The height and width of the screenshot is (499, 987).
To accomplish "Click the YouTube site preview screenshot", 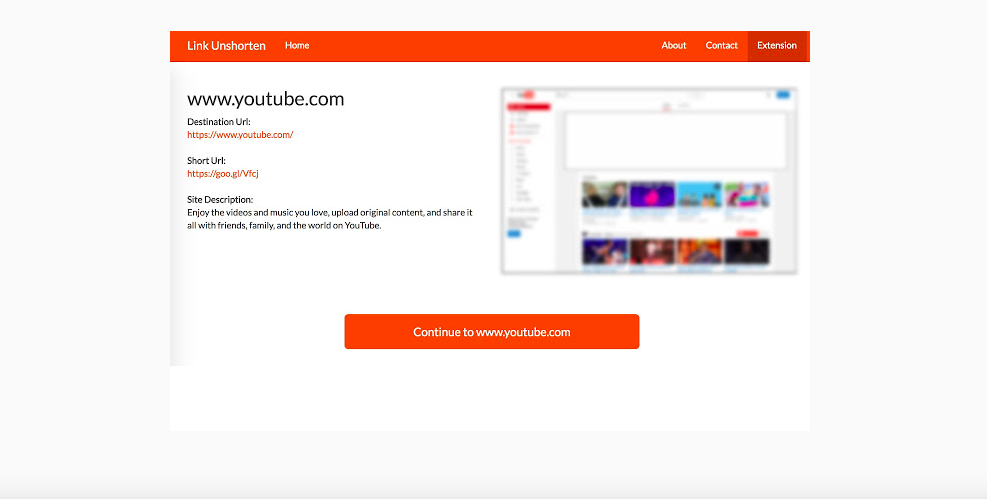I will (649, 180).
